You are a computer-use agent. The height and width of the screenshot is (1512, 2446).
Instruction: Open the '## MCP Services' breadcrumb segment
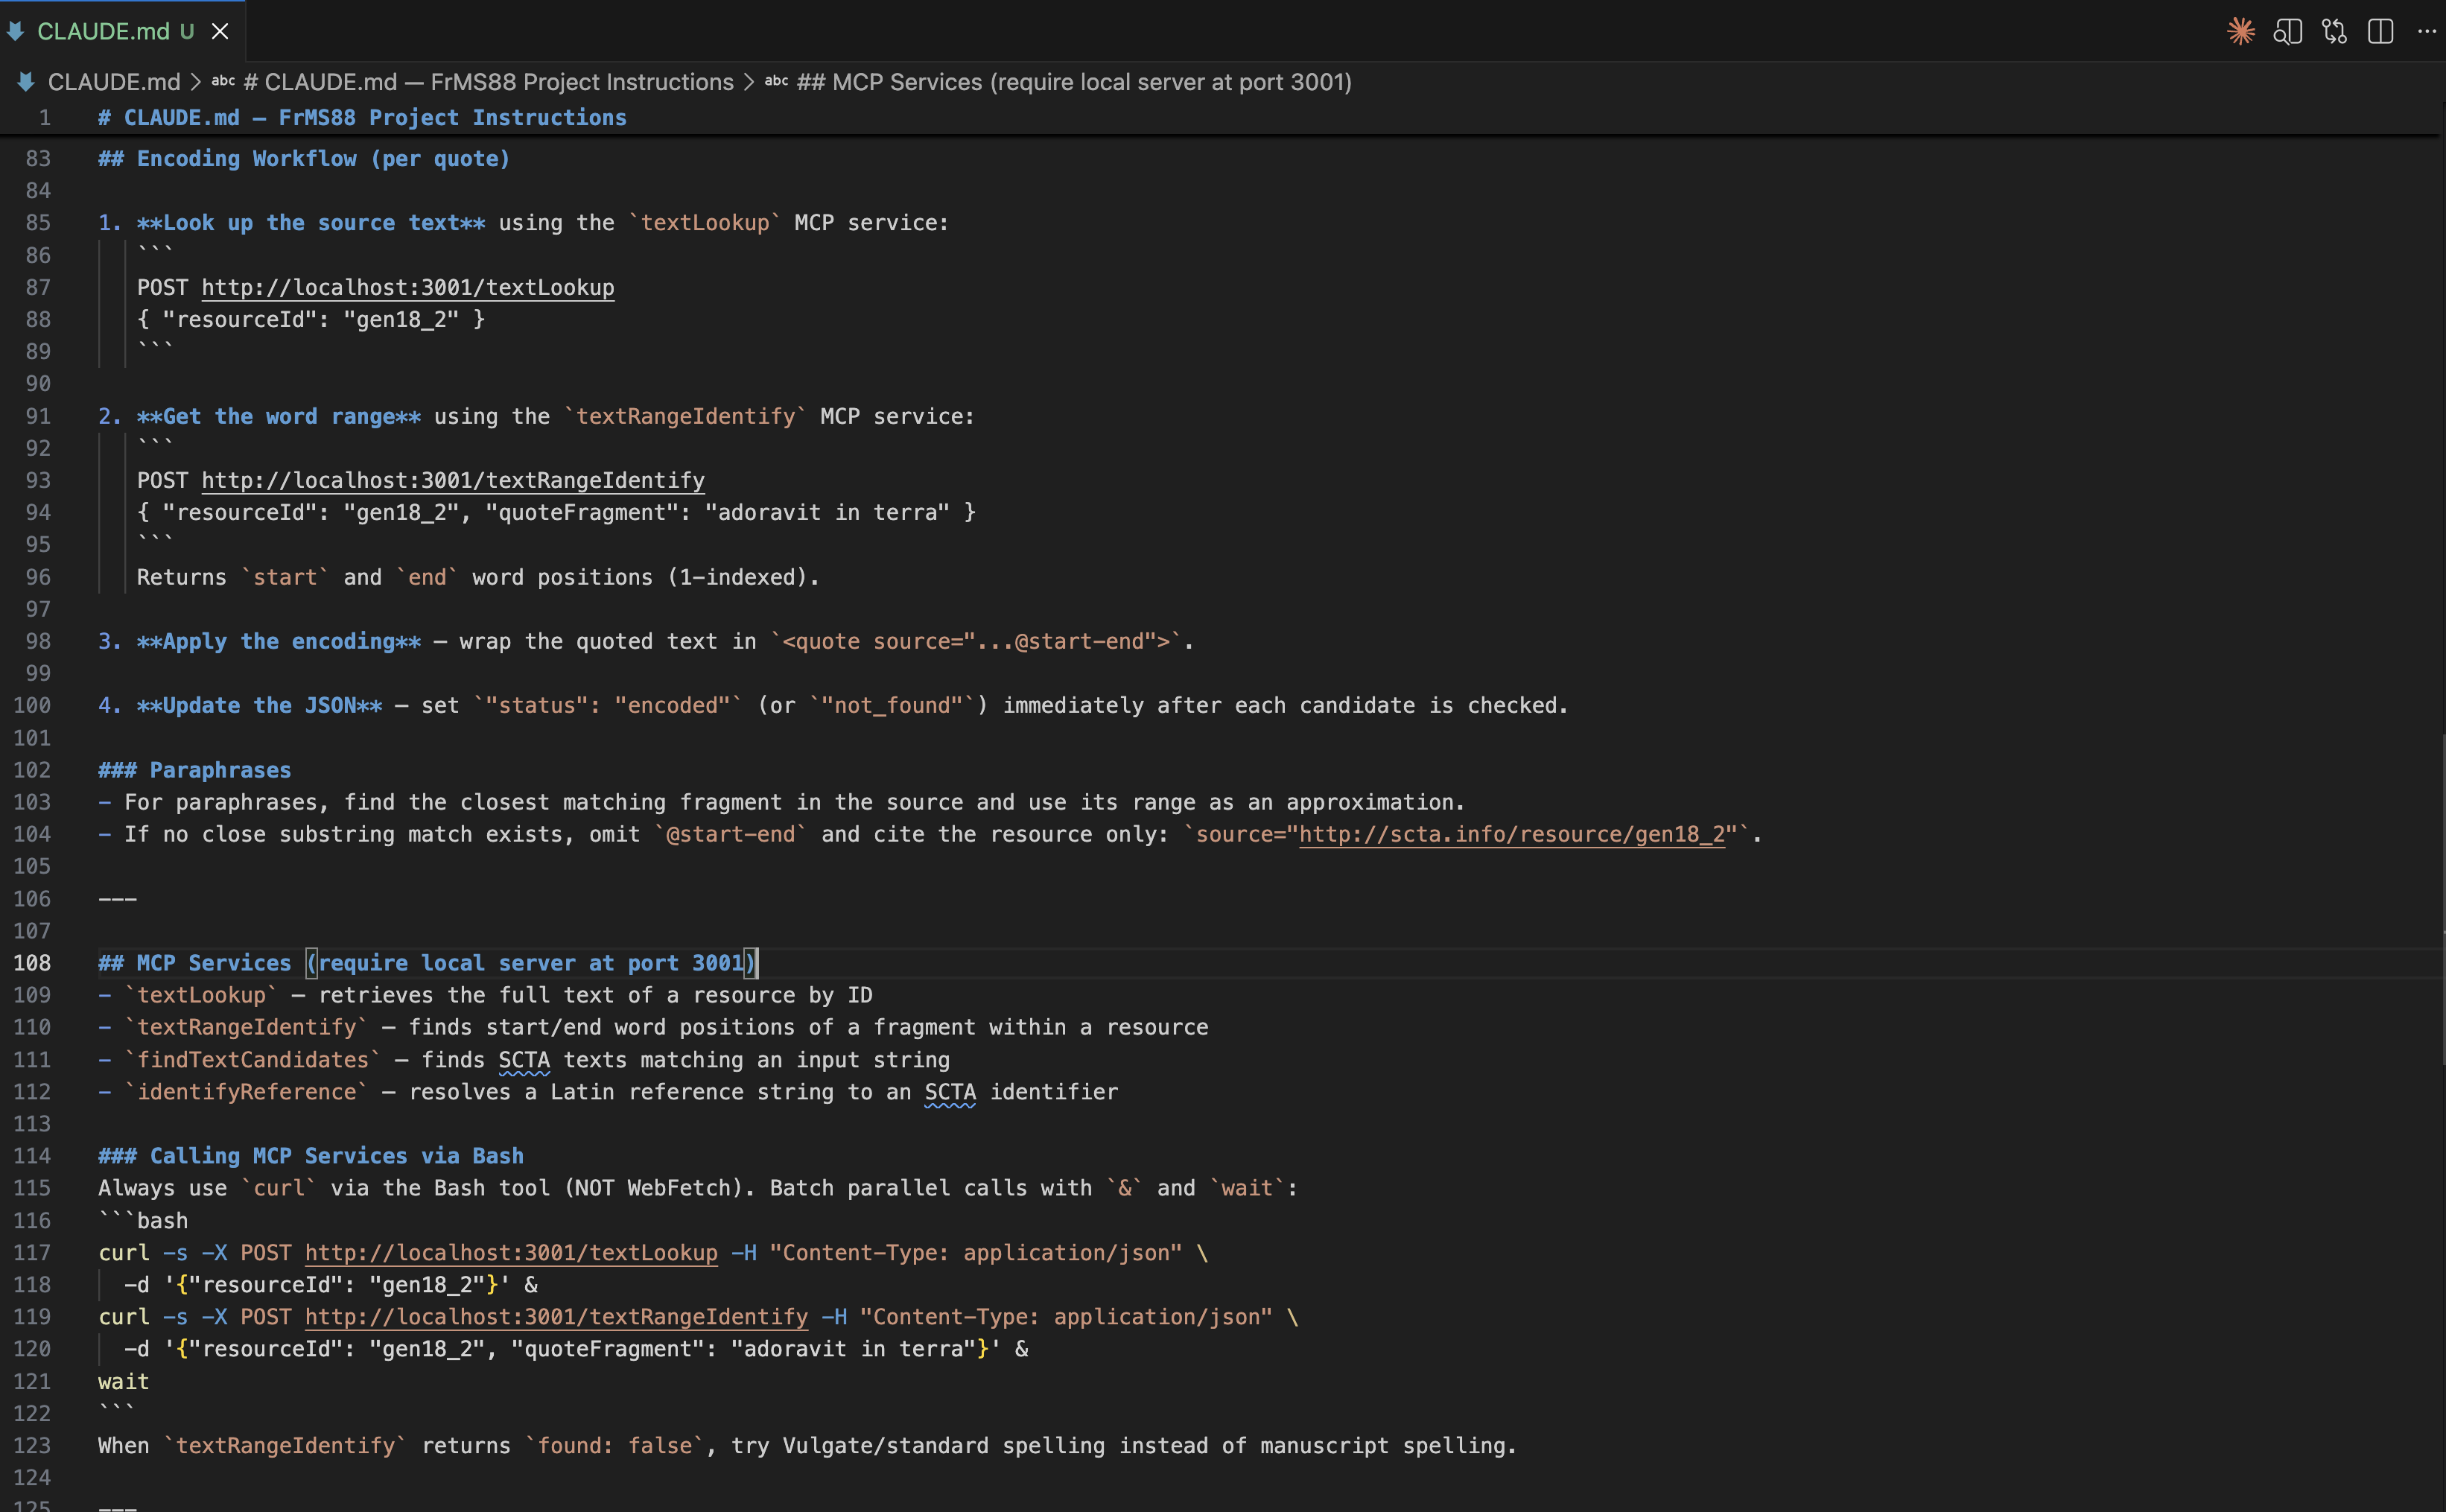tap(1074, 82)
